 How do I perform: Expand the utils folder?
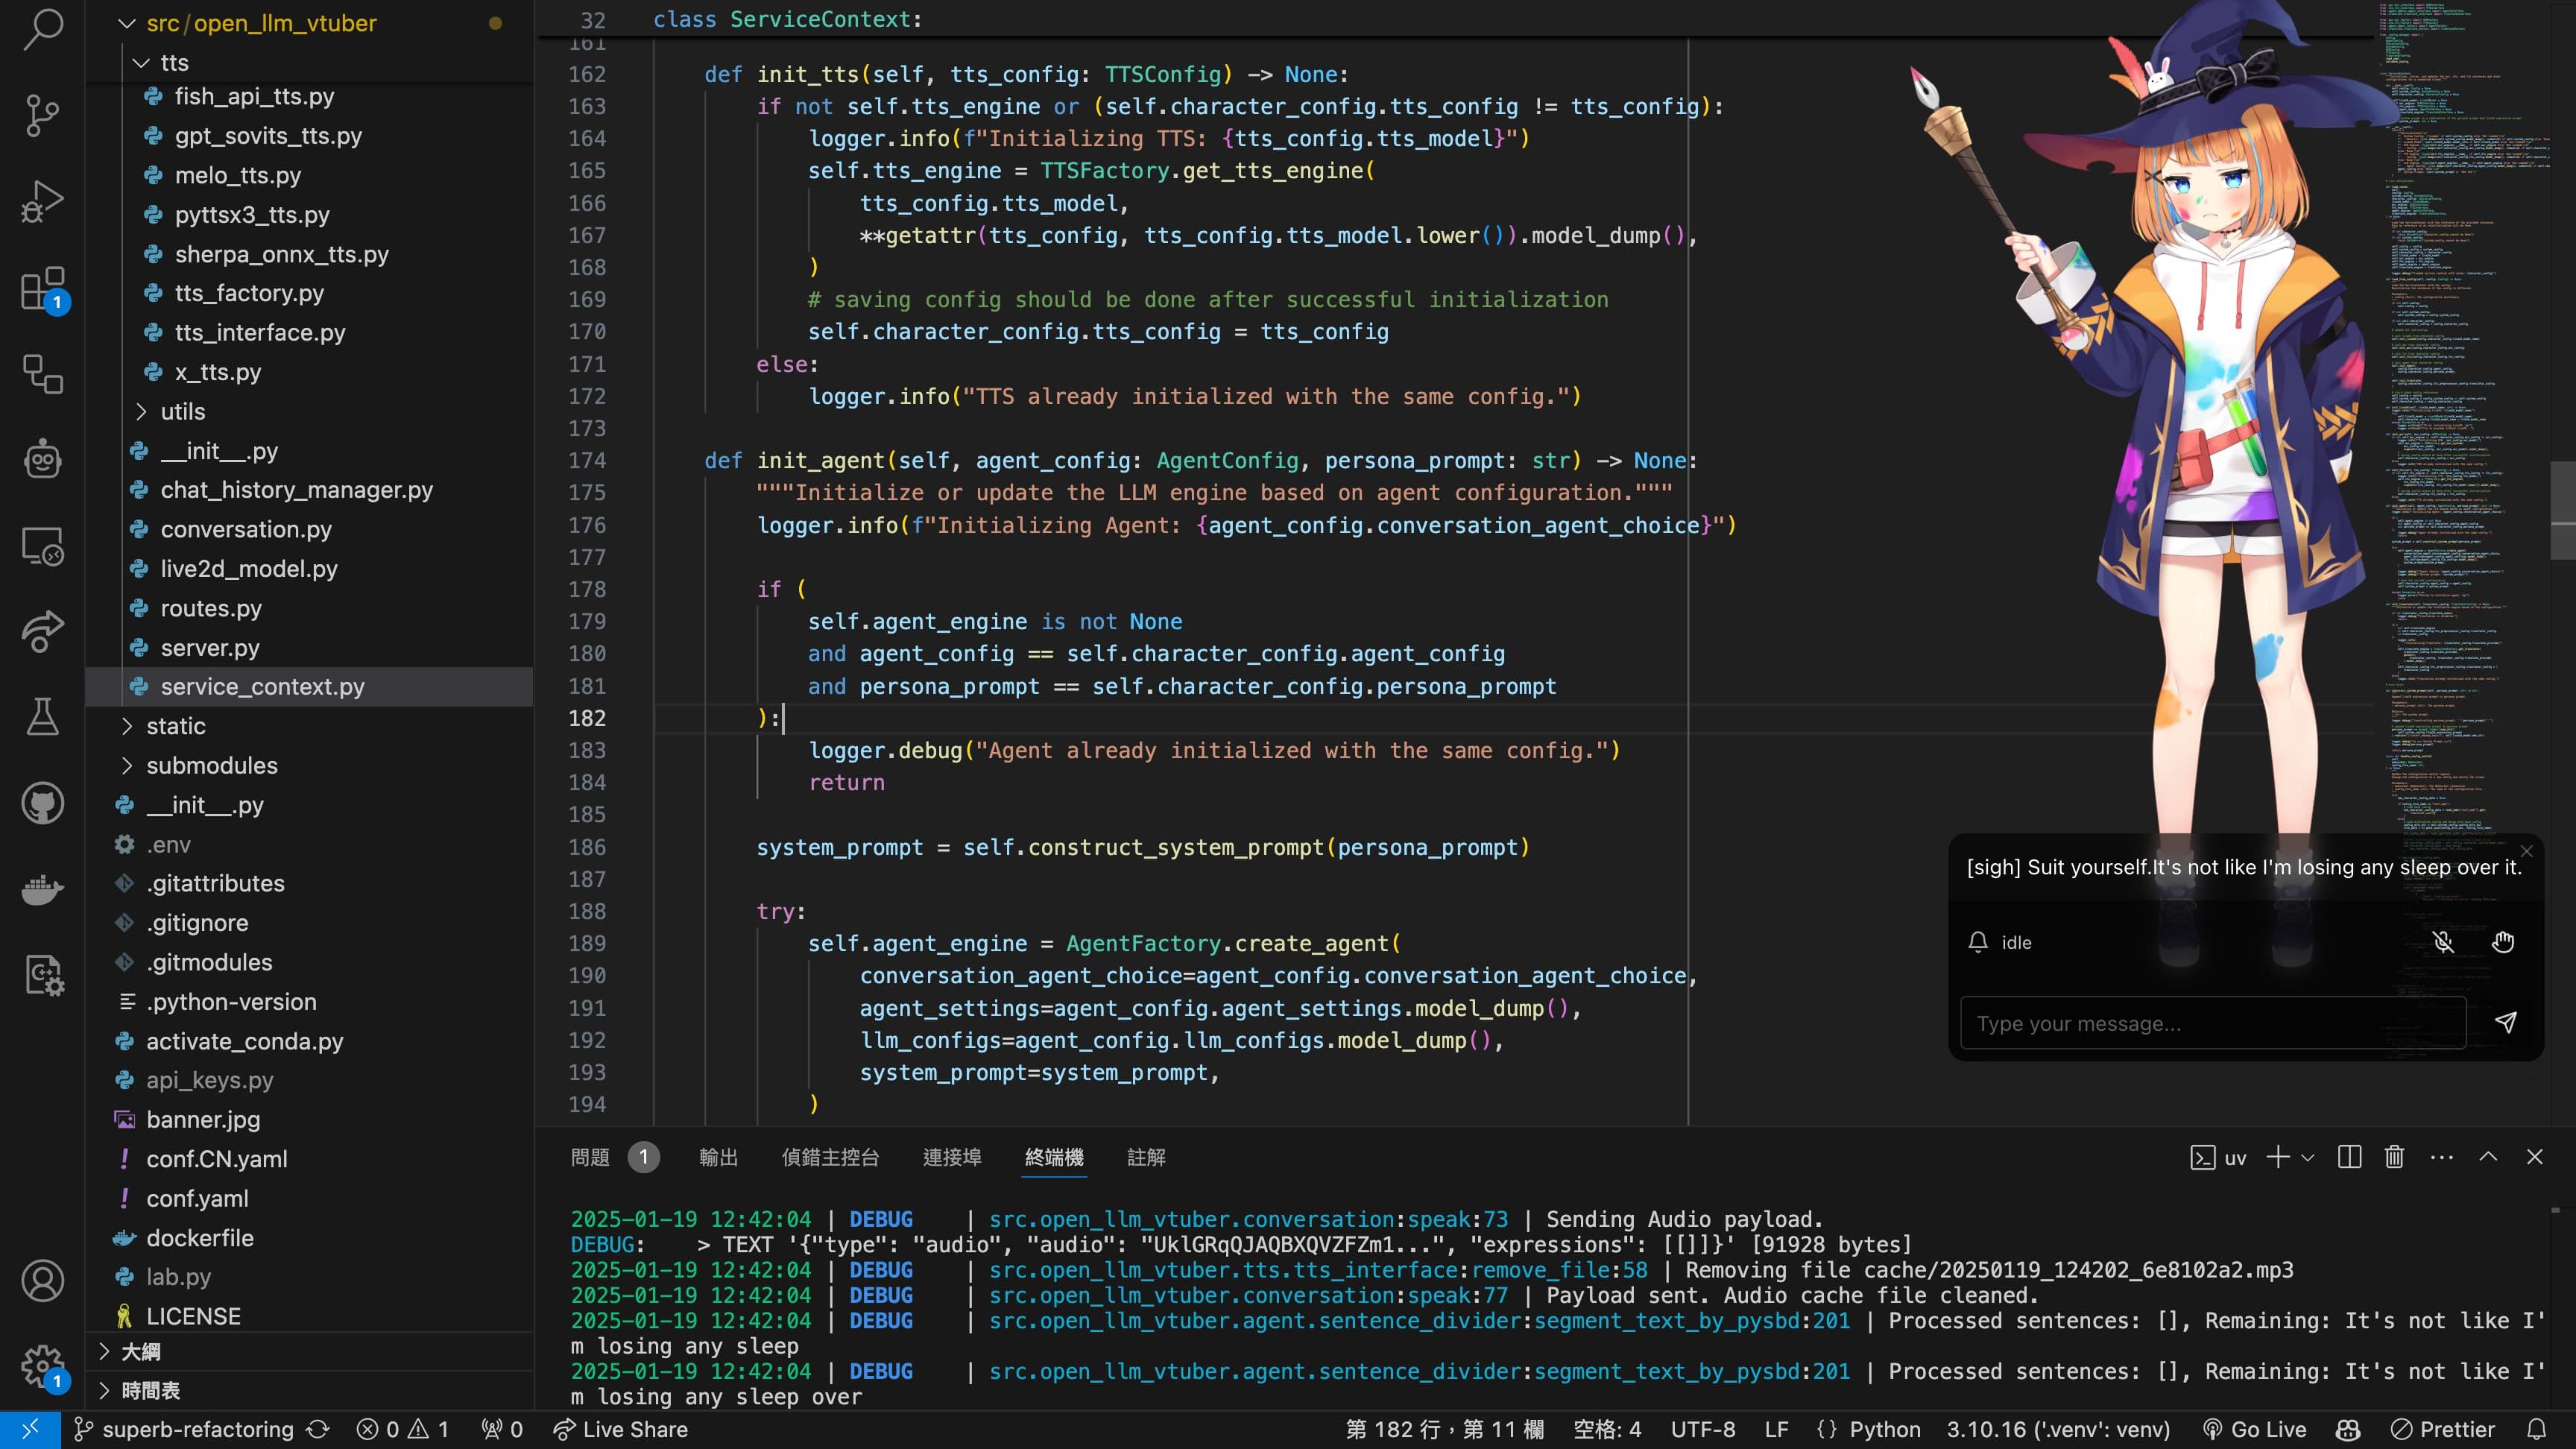[141, 411]
